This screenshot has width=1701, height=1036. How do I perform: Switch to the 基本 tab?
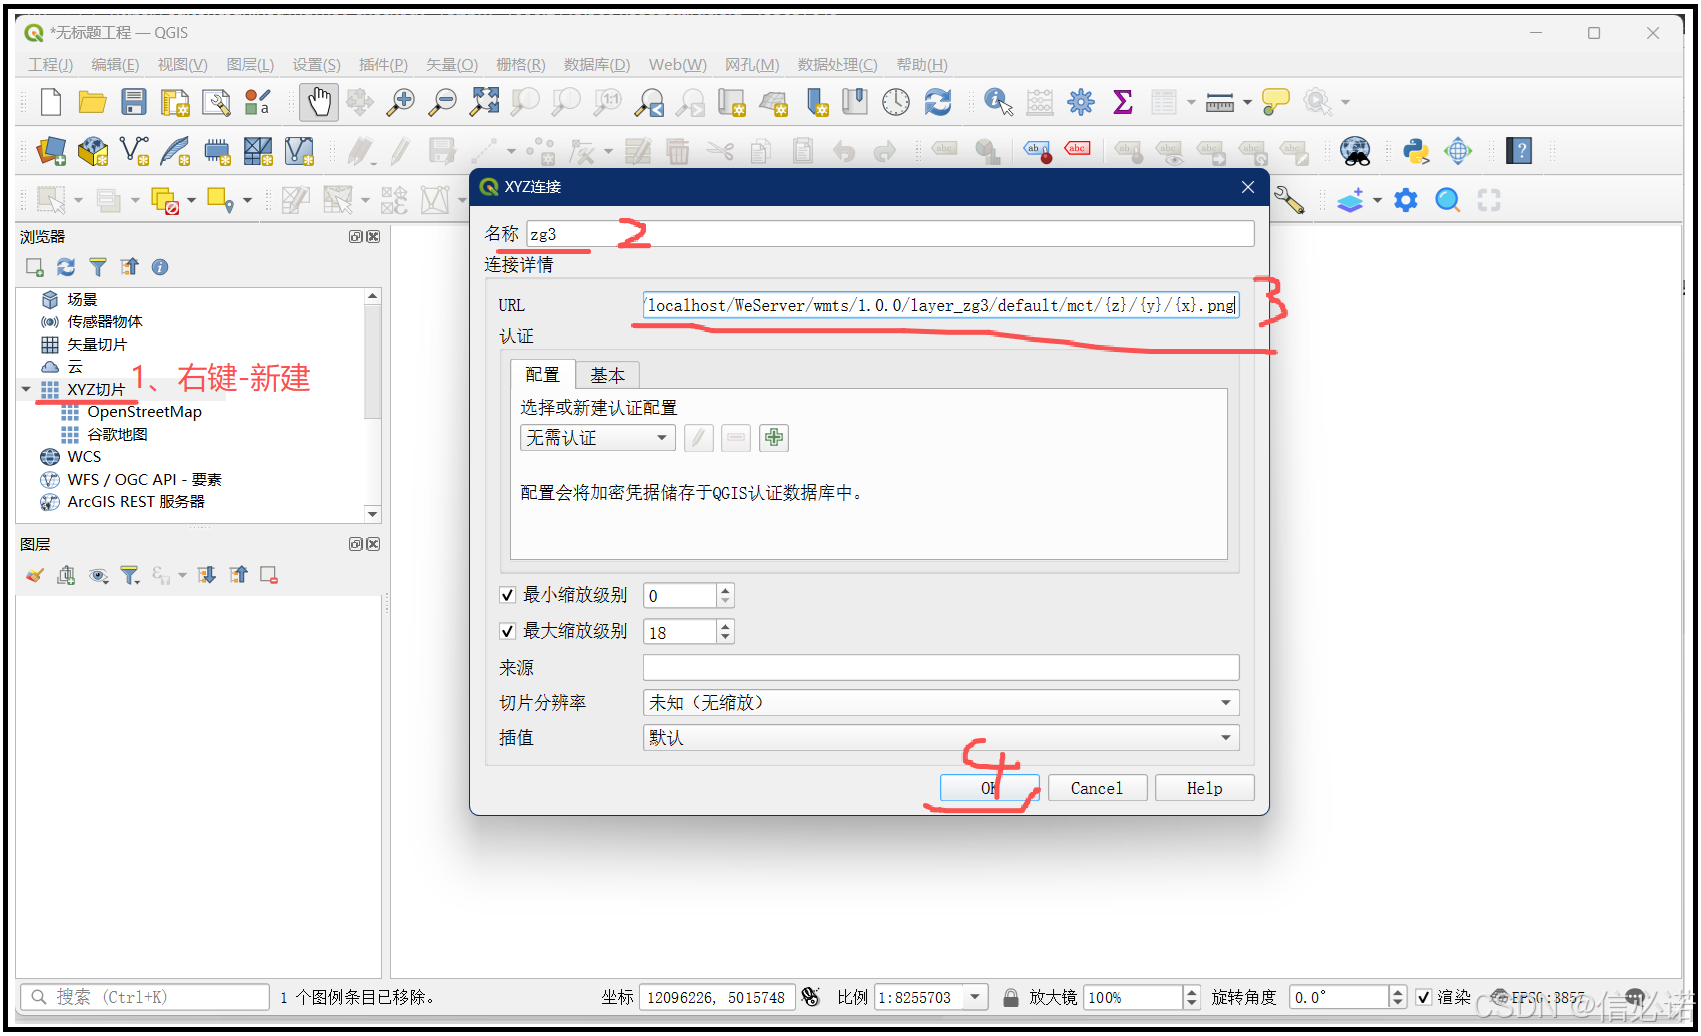click(607, 375)
